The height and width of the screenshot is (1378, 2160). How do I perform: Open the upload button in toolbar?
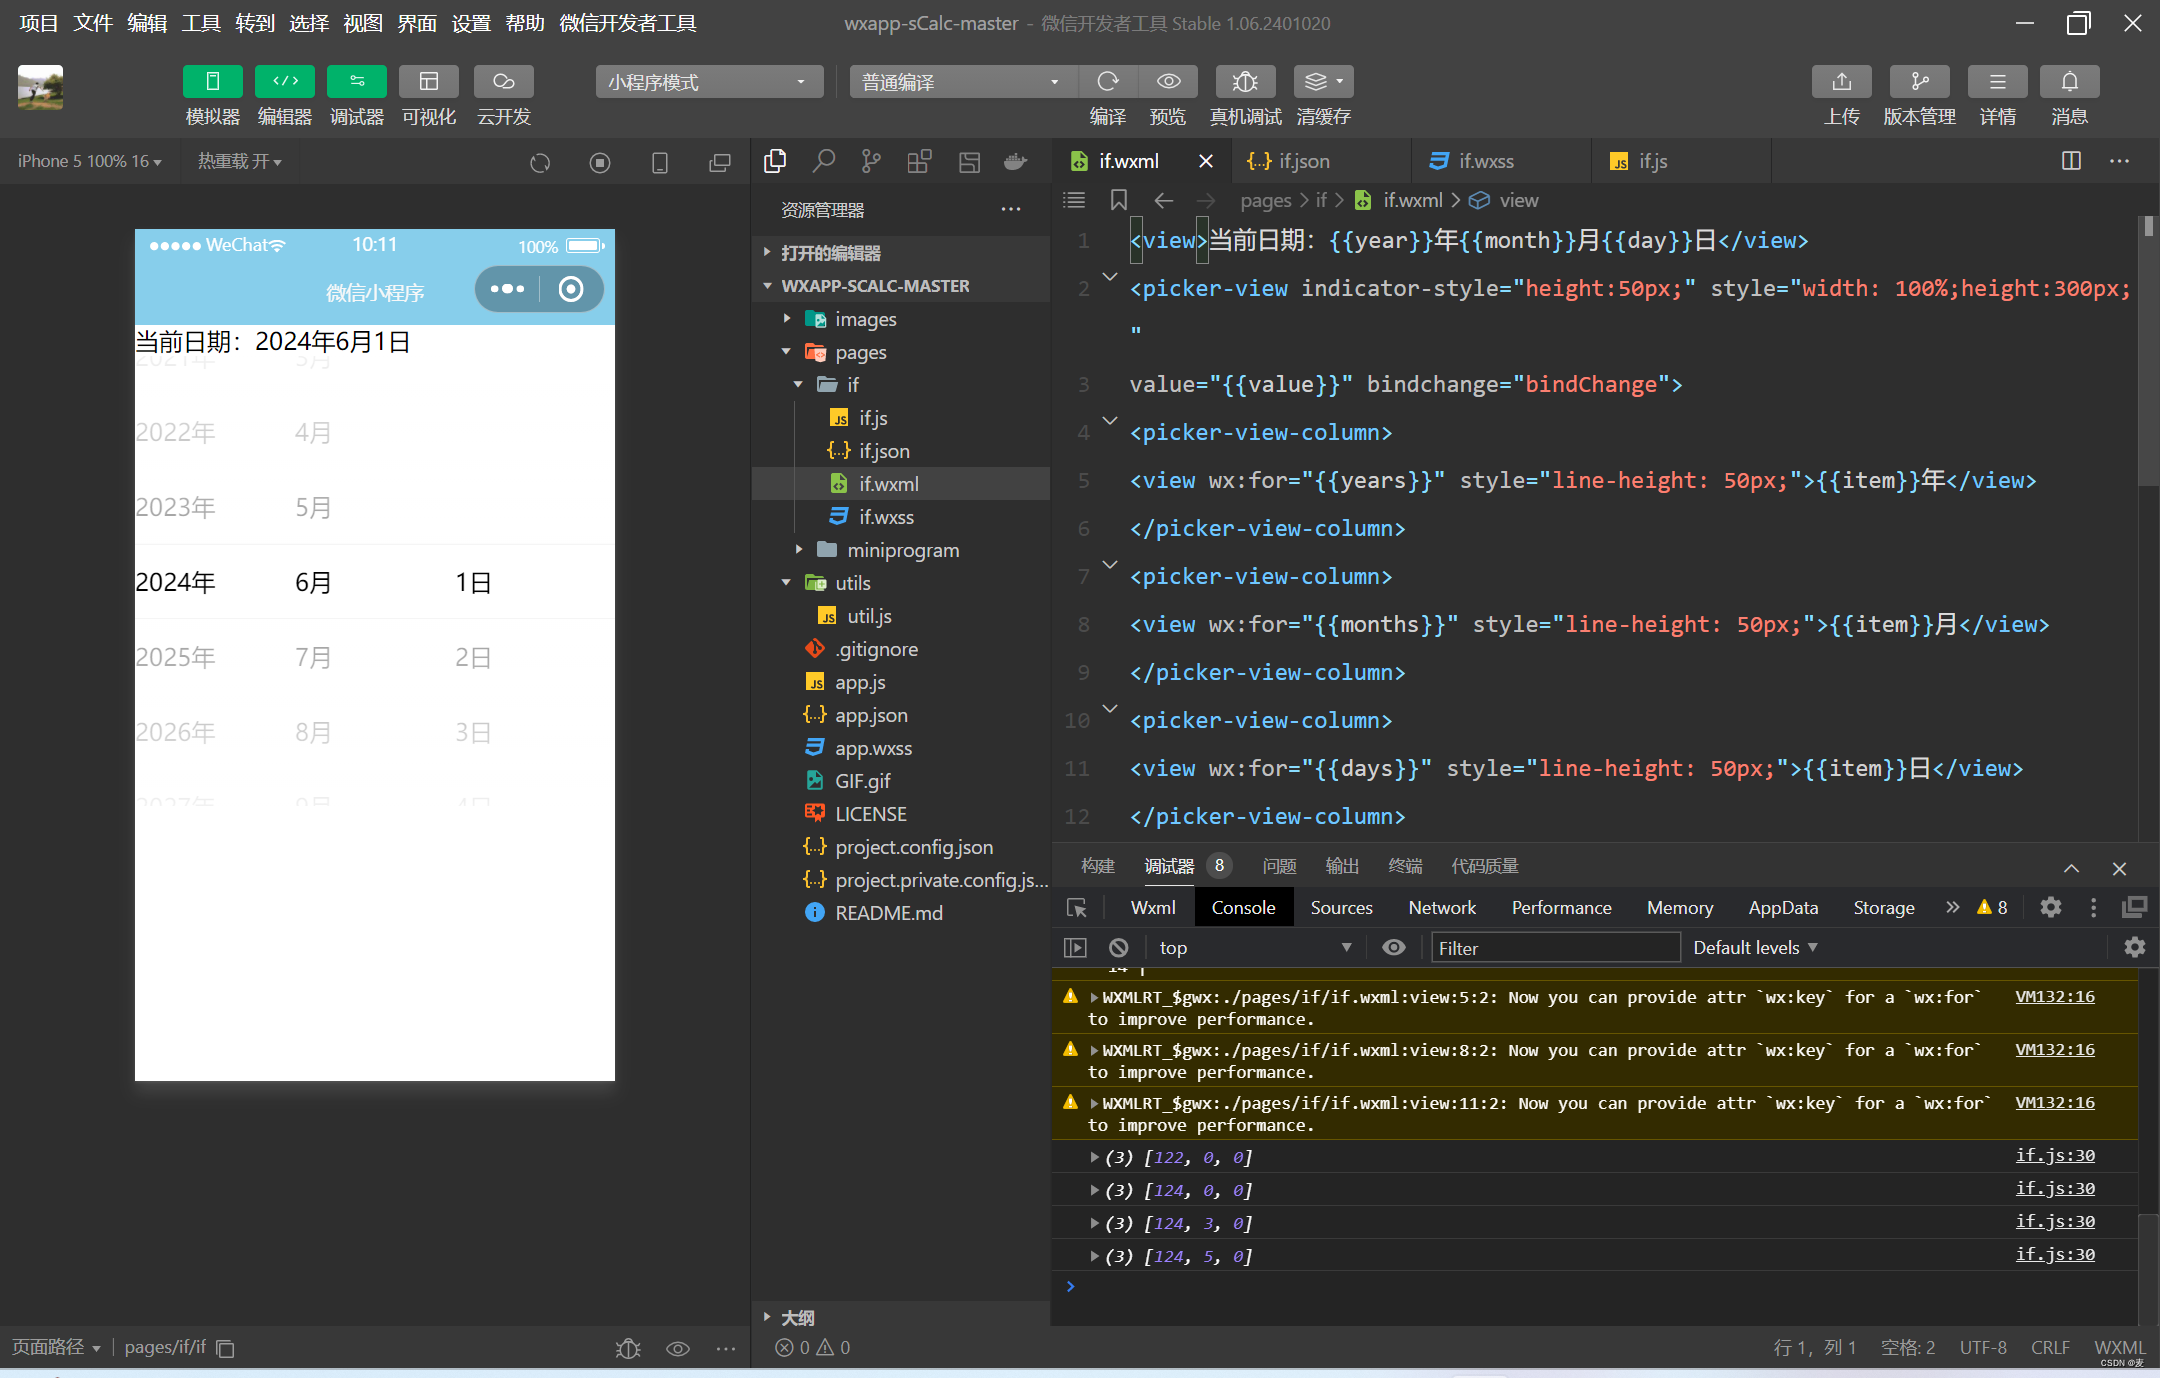tap(1841, 82)
